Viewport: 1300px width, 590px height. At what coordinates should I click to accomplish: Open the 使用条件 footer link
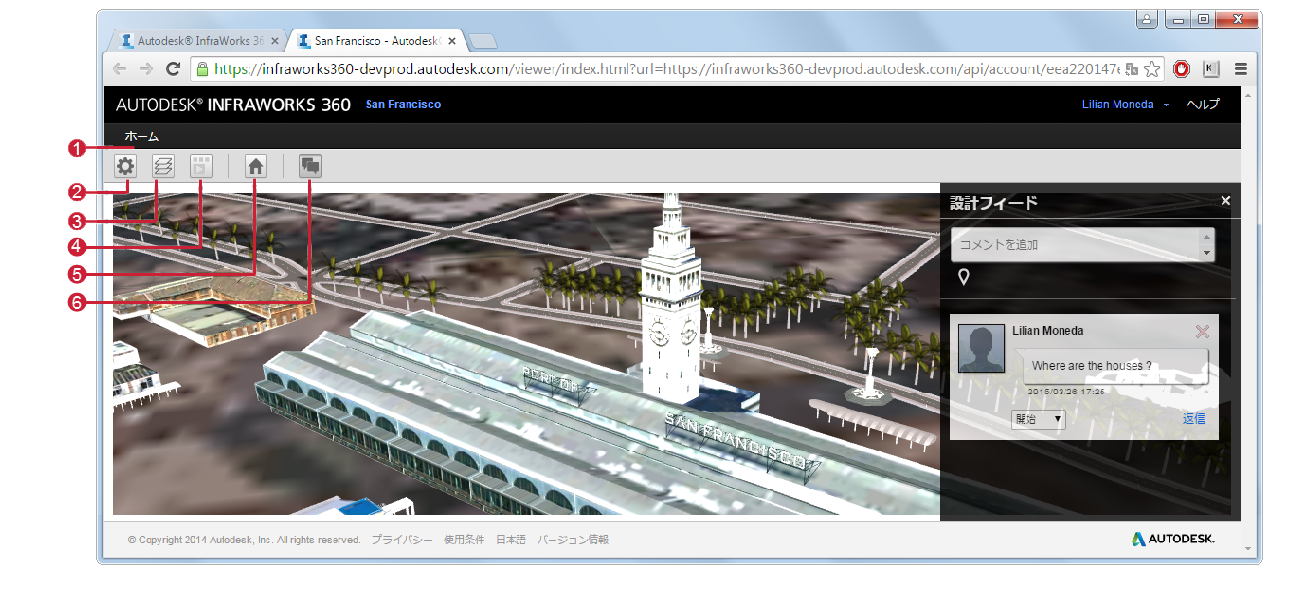tap(464, 540)
